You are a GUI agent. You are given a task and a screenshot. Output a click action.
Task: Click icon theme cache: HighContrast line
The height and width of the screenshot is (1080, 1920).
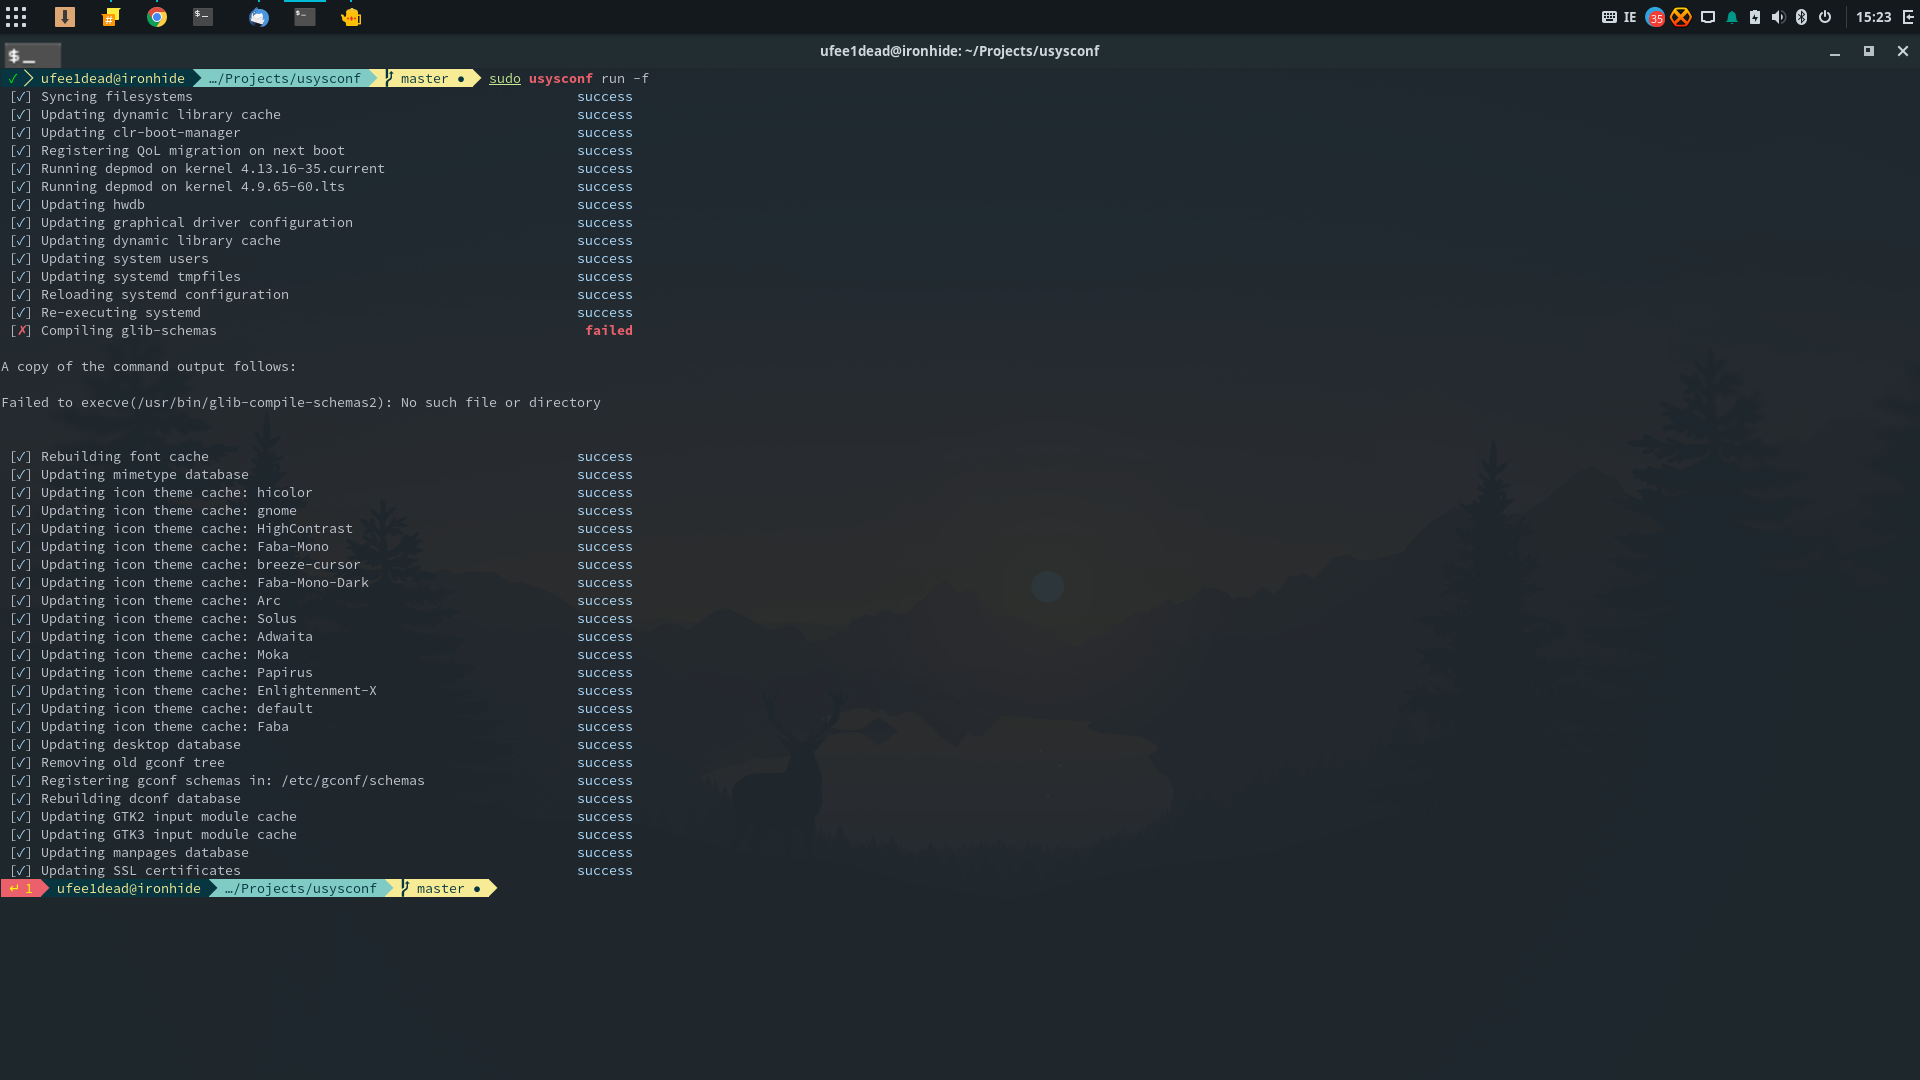197,528
